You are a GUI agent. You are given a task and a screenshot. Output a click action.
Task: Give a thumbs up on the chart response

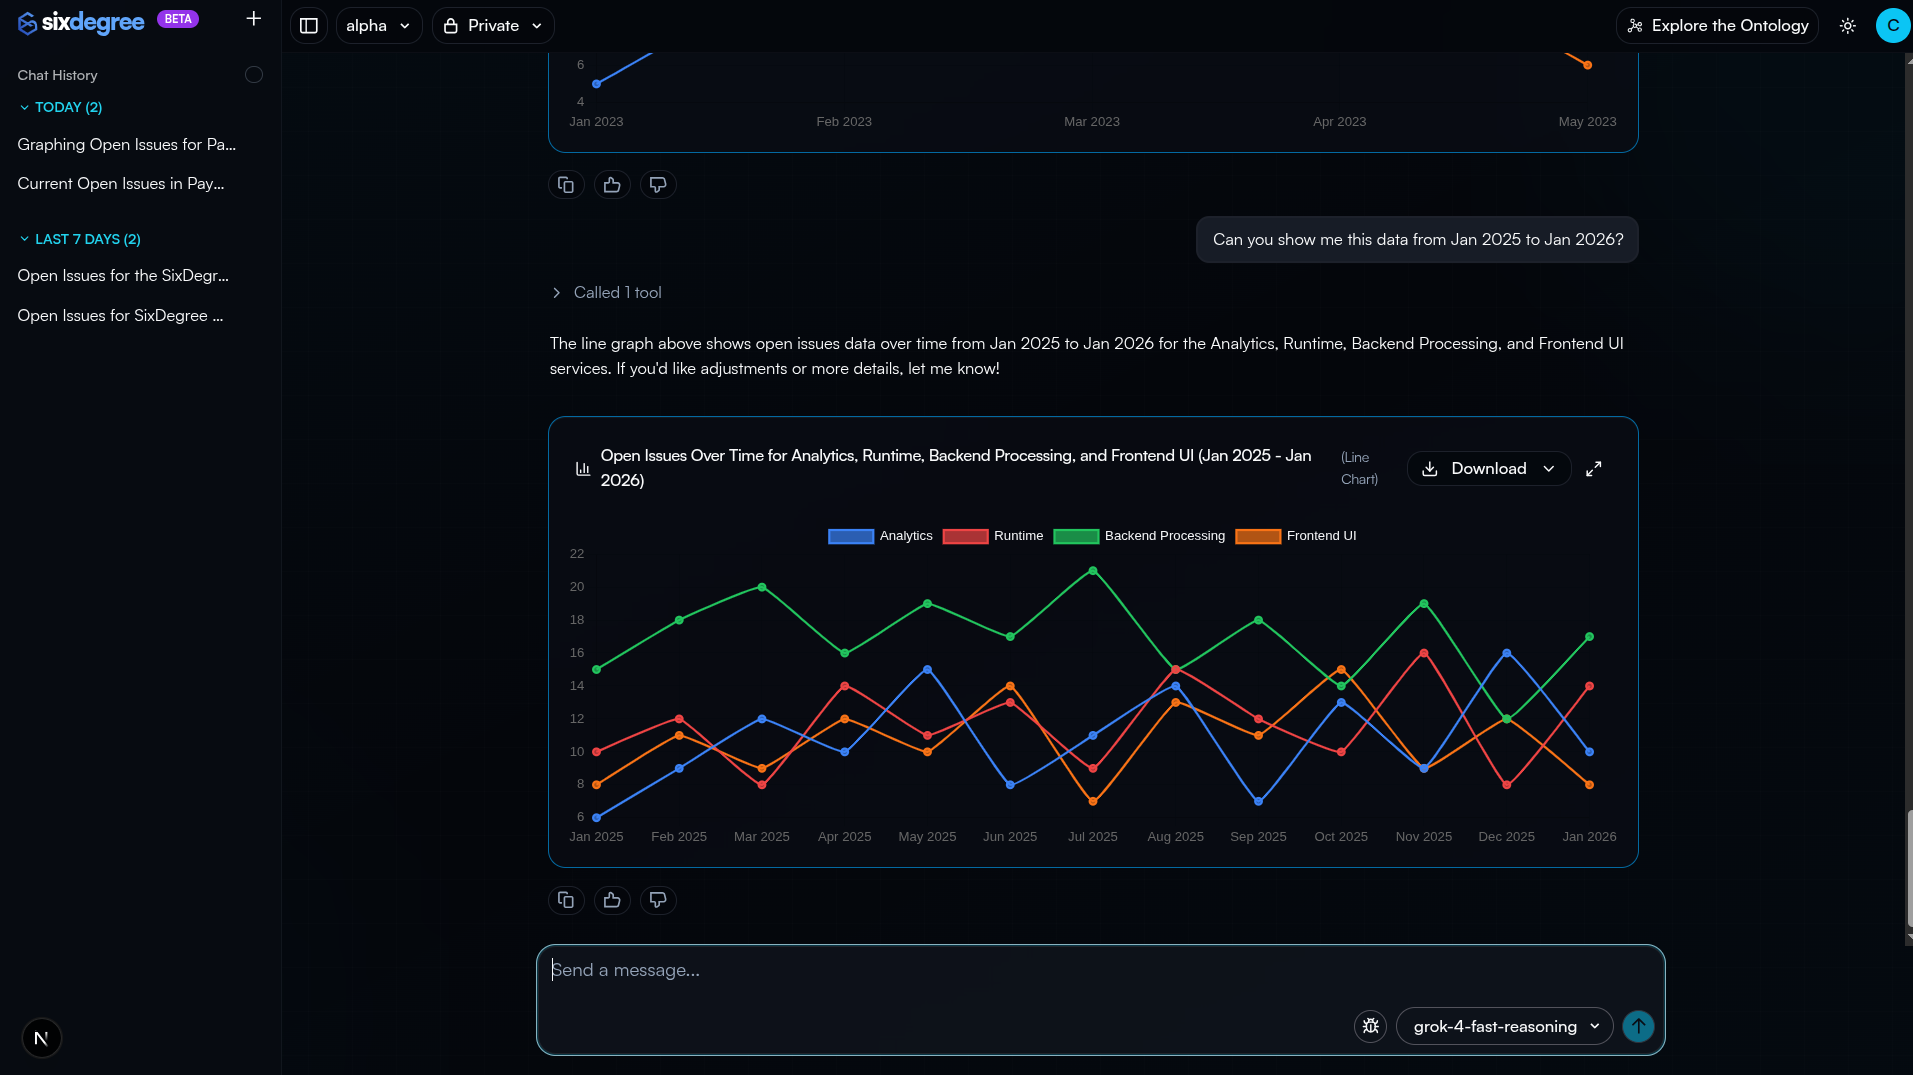[x=611, y=900]
